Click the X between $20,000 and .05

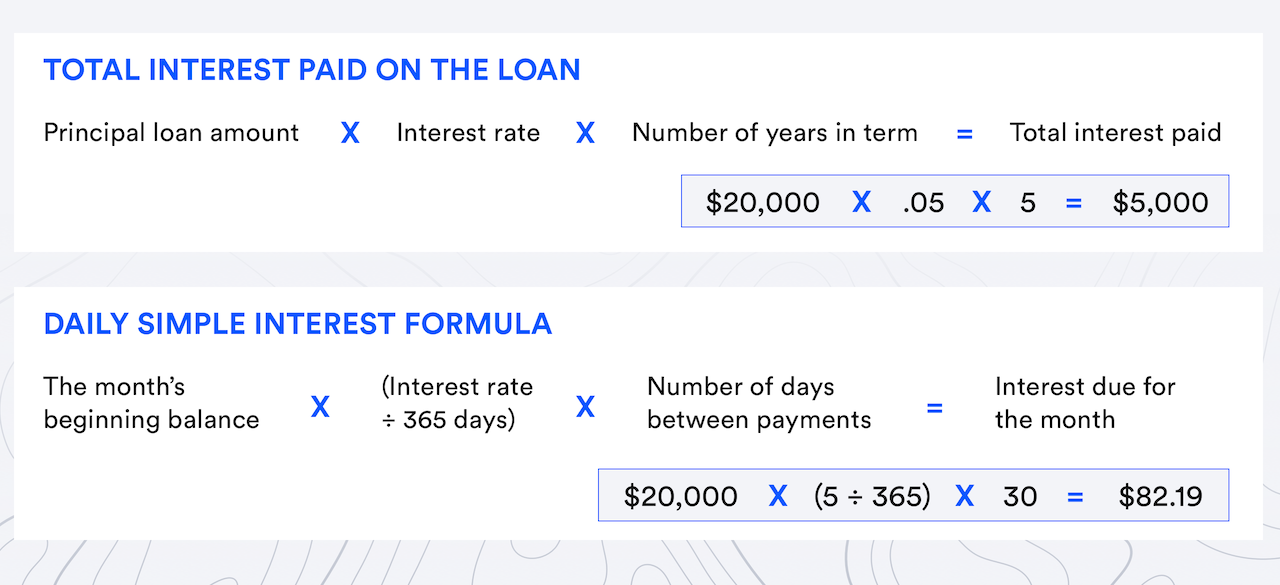coord(861,202)
